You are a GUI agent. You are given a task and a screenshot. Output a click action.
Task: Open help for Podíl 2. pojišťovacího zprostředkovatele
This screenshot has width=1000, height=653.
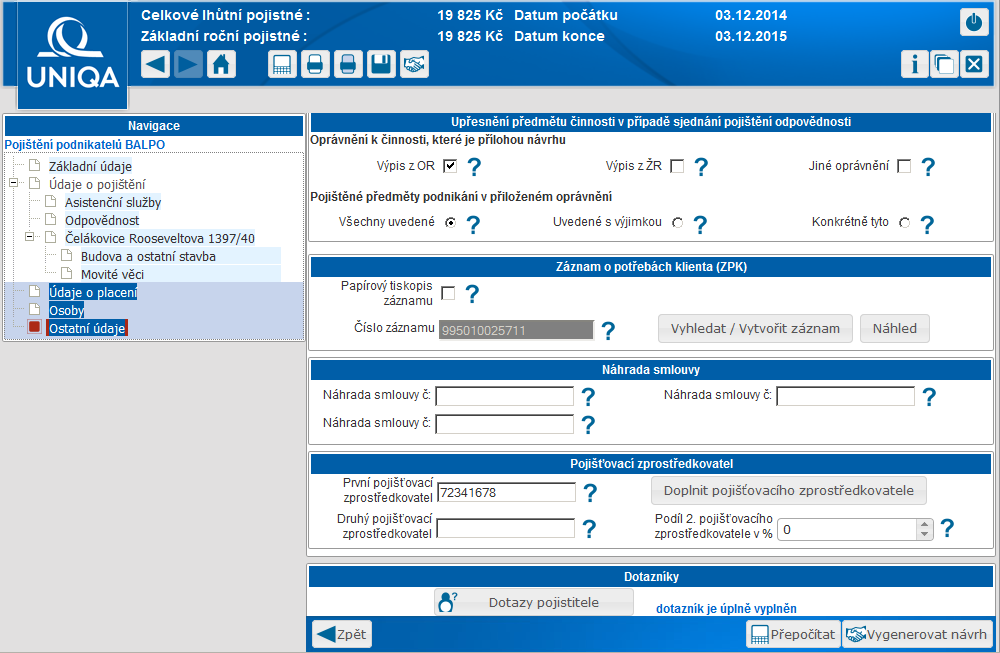(948, 527)
